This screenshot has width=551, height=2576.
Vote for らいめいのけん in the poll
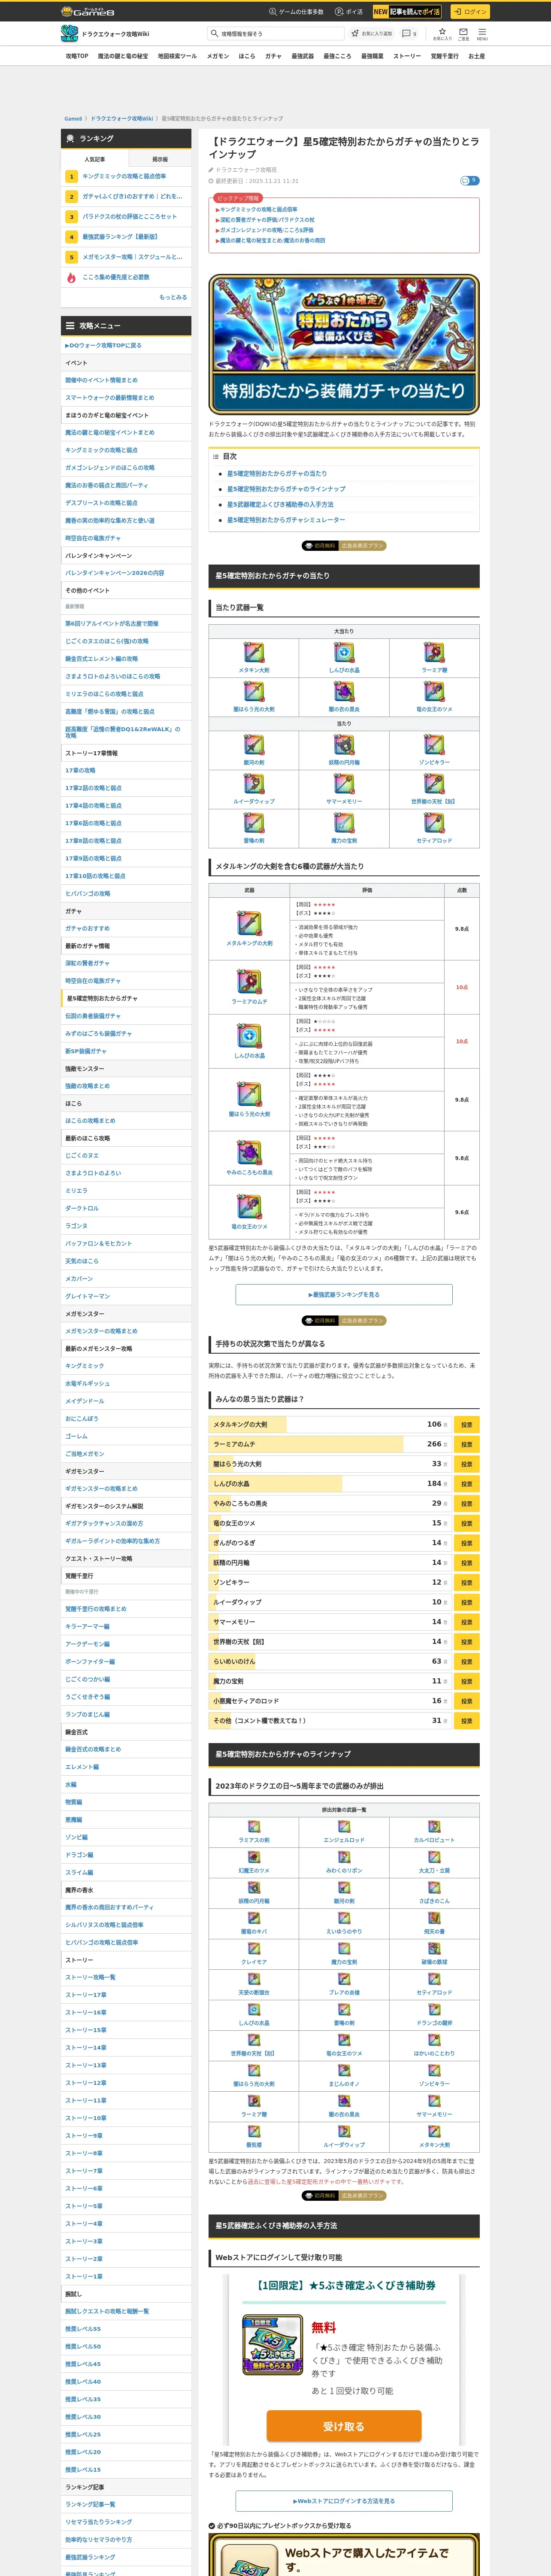[466, 1661]
